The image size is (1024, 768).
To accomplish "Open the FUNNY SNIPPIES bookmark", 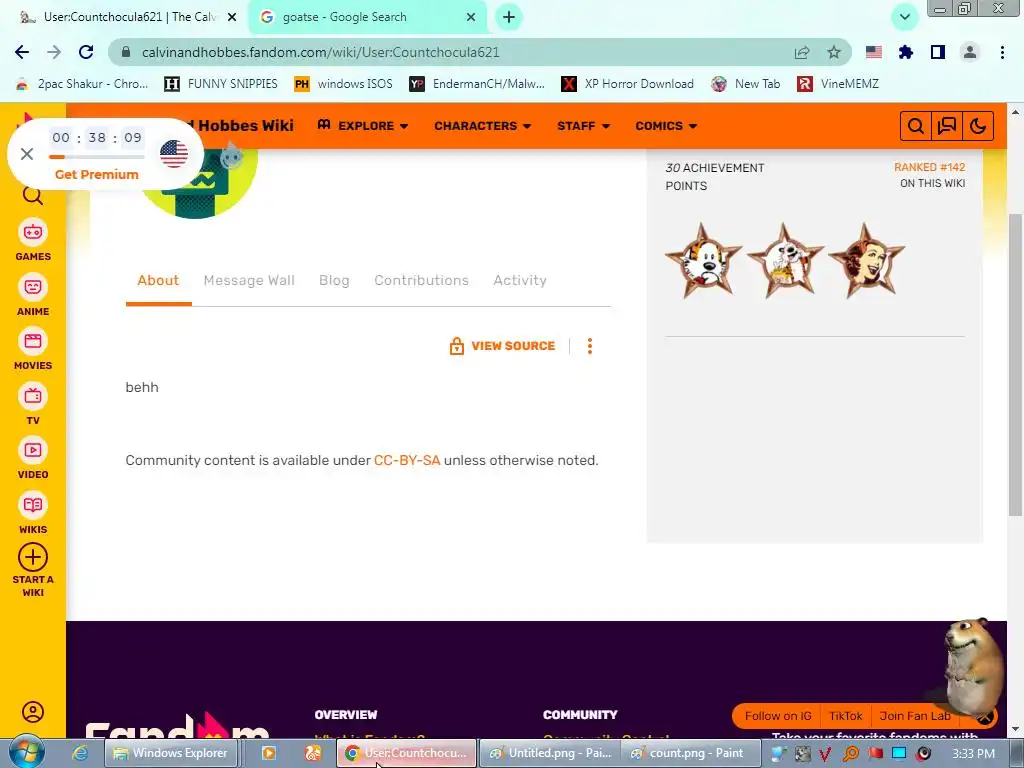I will pyautogui.click(x=221, y=84).
